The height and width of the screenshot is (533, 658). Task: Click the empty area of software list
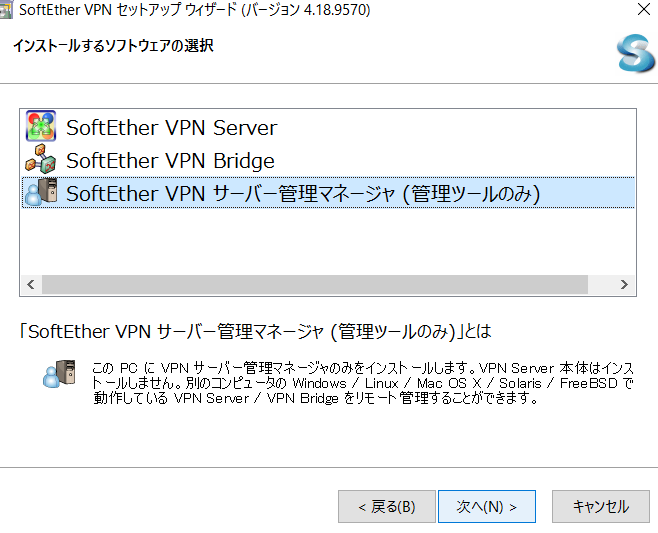(x=328, y=241)
